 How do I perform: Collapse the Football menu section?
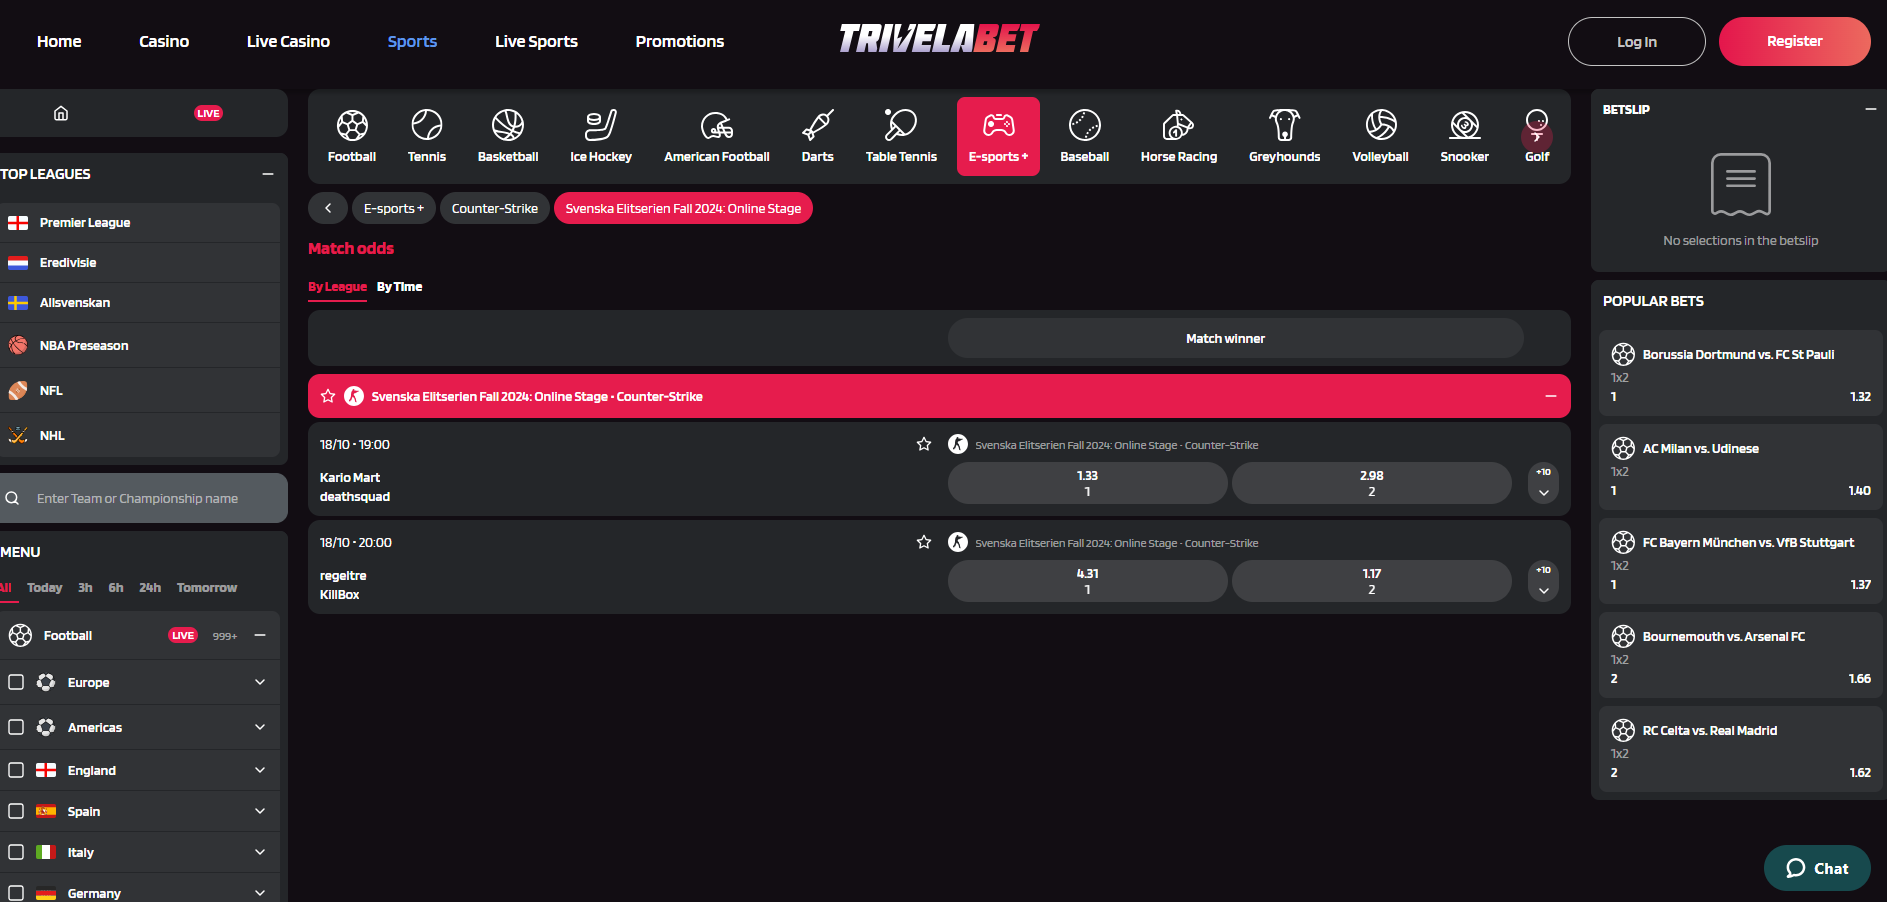click(x=260, y=635)
